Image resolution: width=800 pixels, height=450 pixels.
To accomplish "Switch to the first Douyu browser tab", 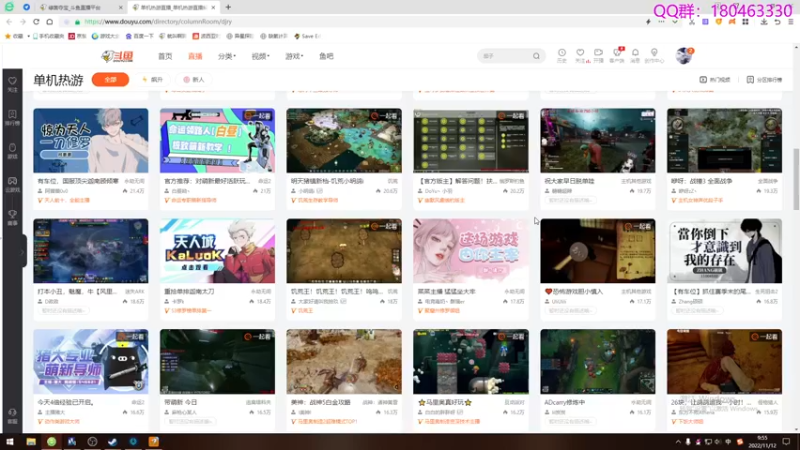I will click(x=81, y=7).
